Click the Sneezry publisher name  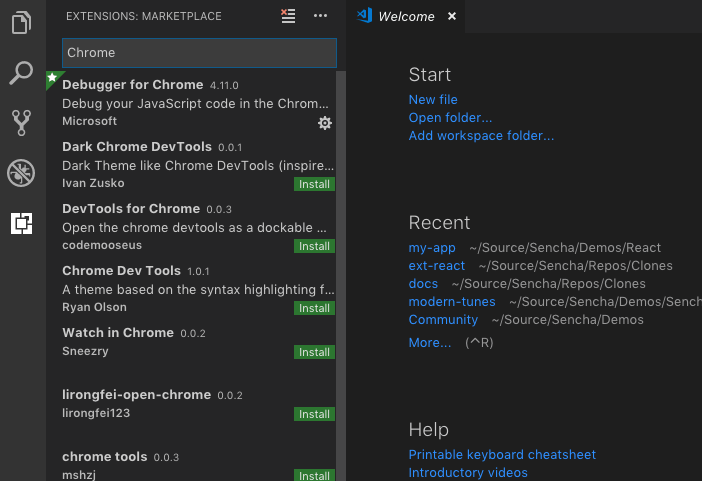pyautogui.click(x=85, y=351)
